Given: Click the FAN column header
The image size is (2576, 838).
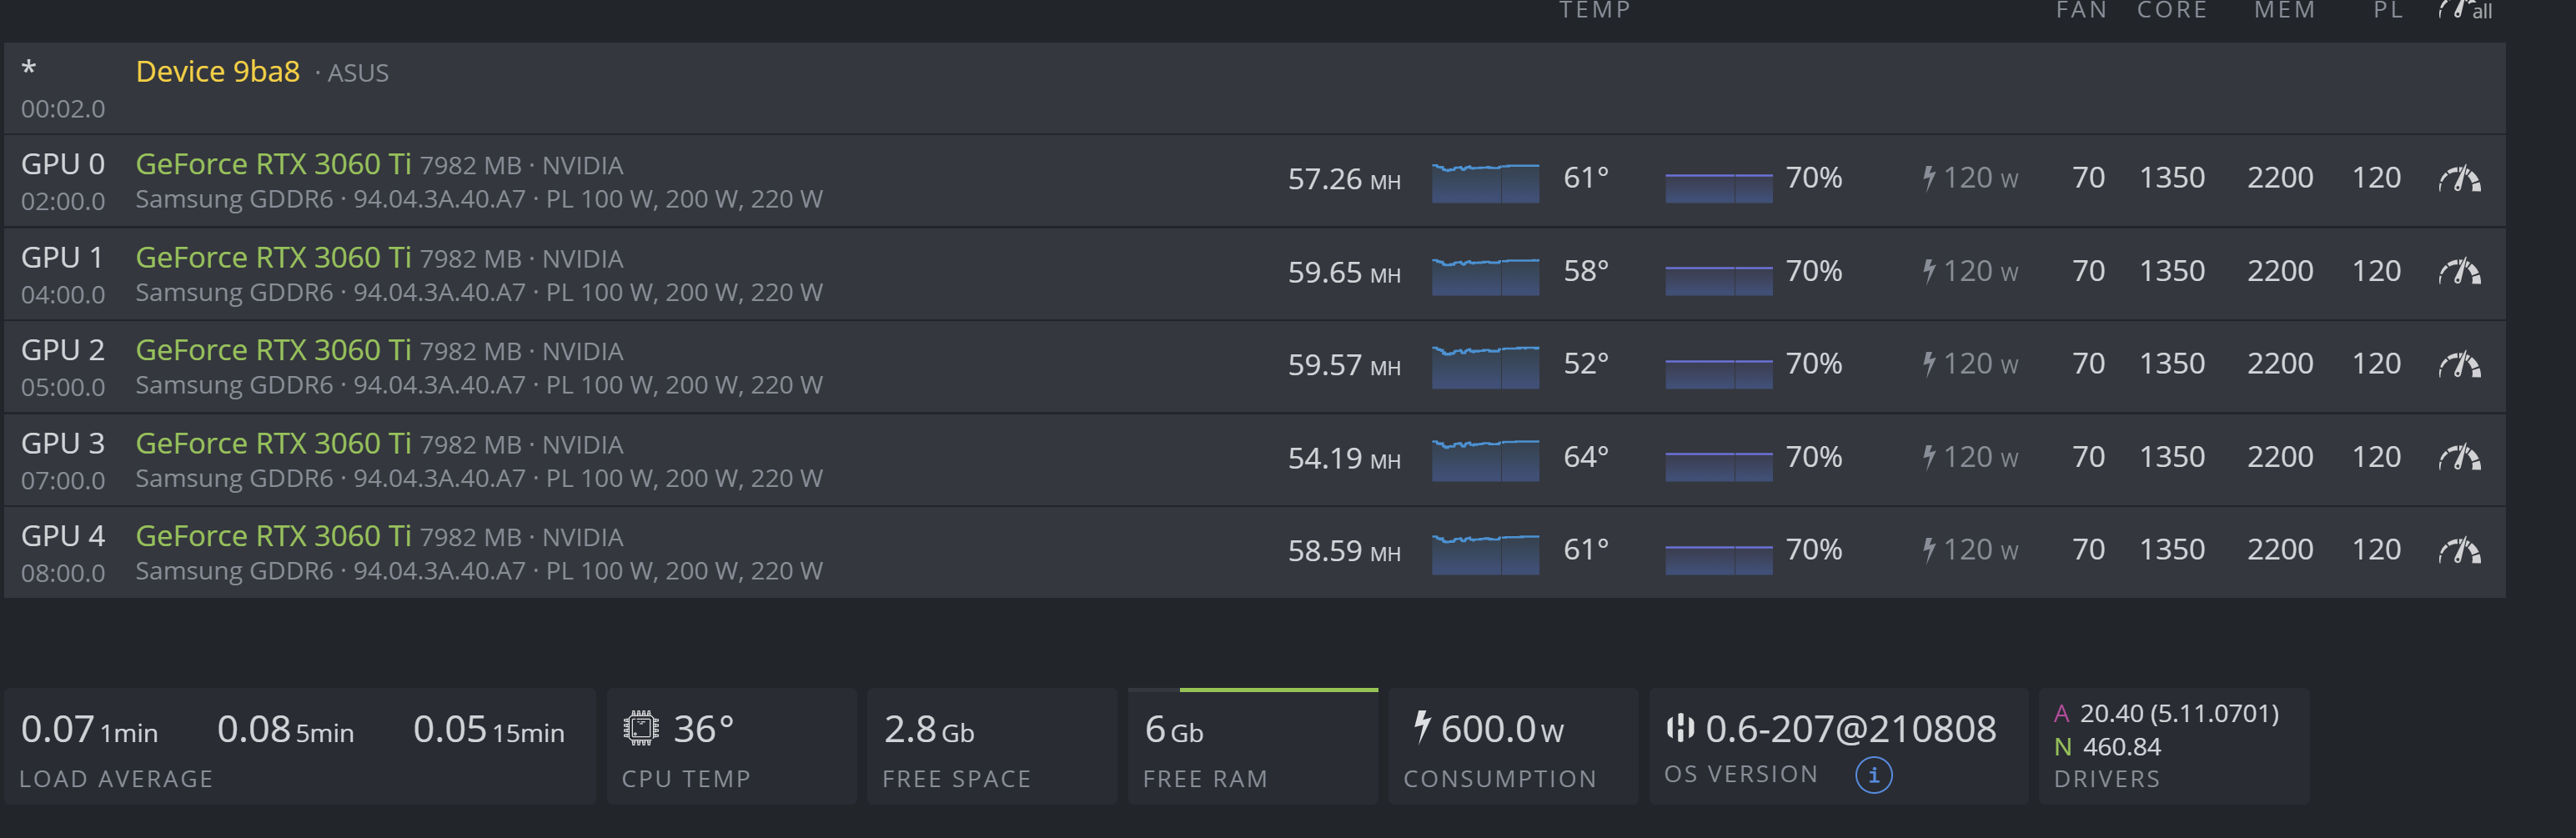Looking at the screenshot, I should pyautogui.click(x=2081, y=10).
